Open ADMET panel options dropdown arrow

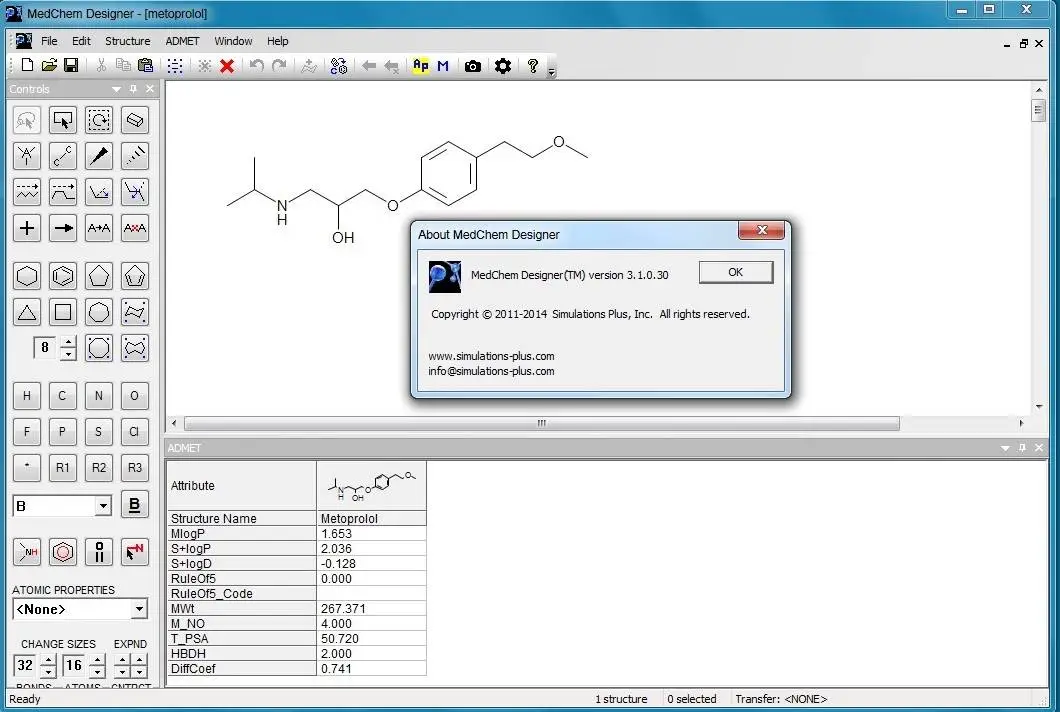click(x=1005, y=448)
